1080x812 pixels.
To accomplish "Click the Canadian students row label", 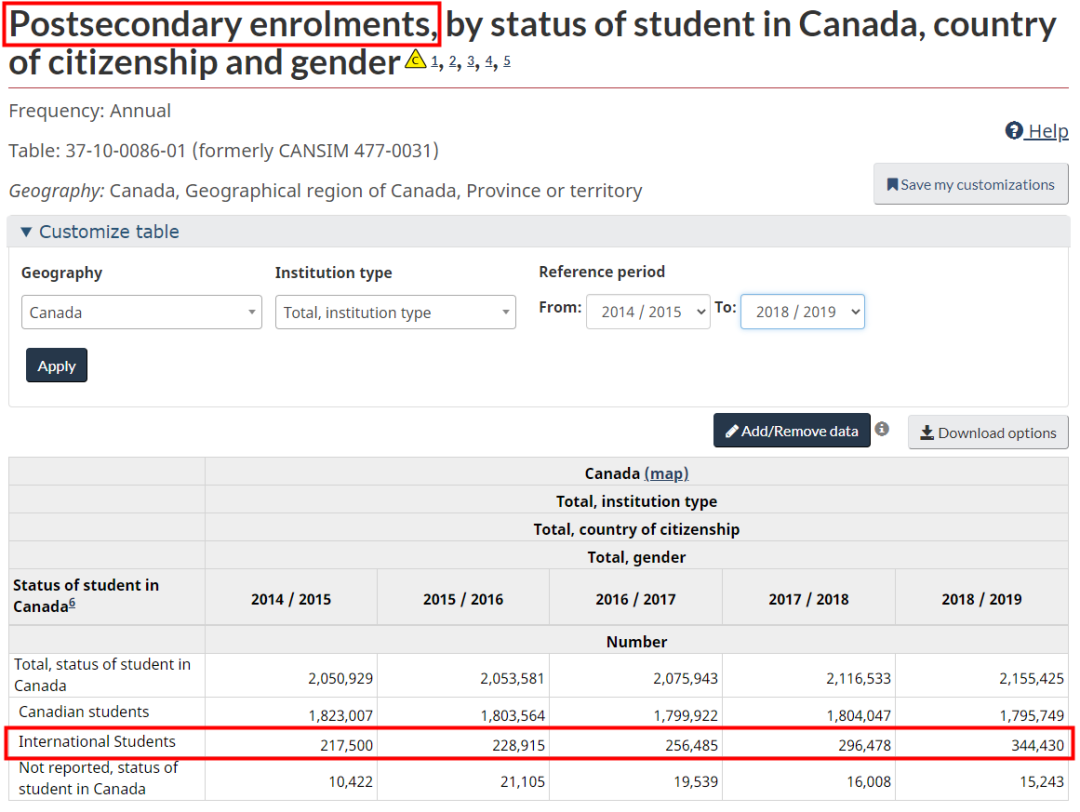I will [x=84, y=712].
